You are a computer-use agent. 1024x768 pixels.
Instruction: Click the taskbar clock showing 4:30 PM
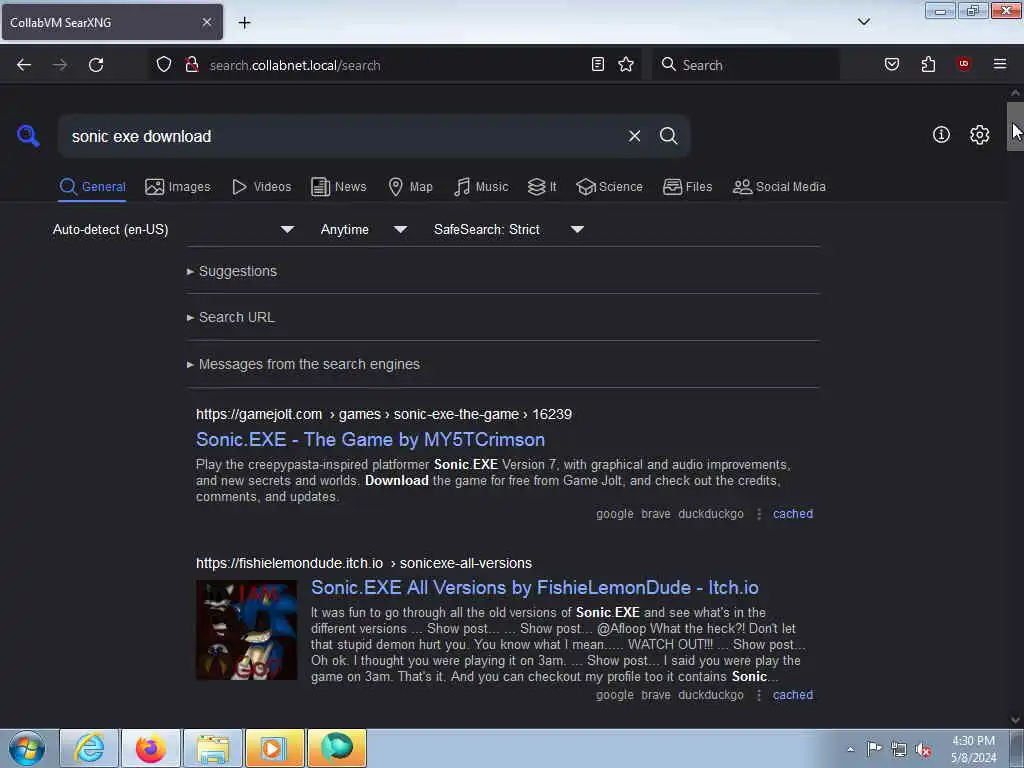click(973, 749)
